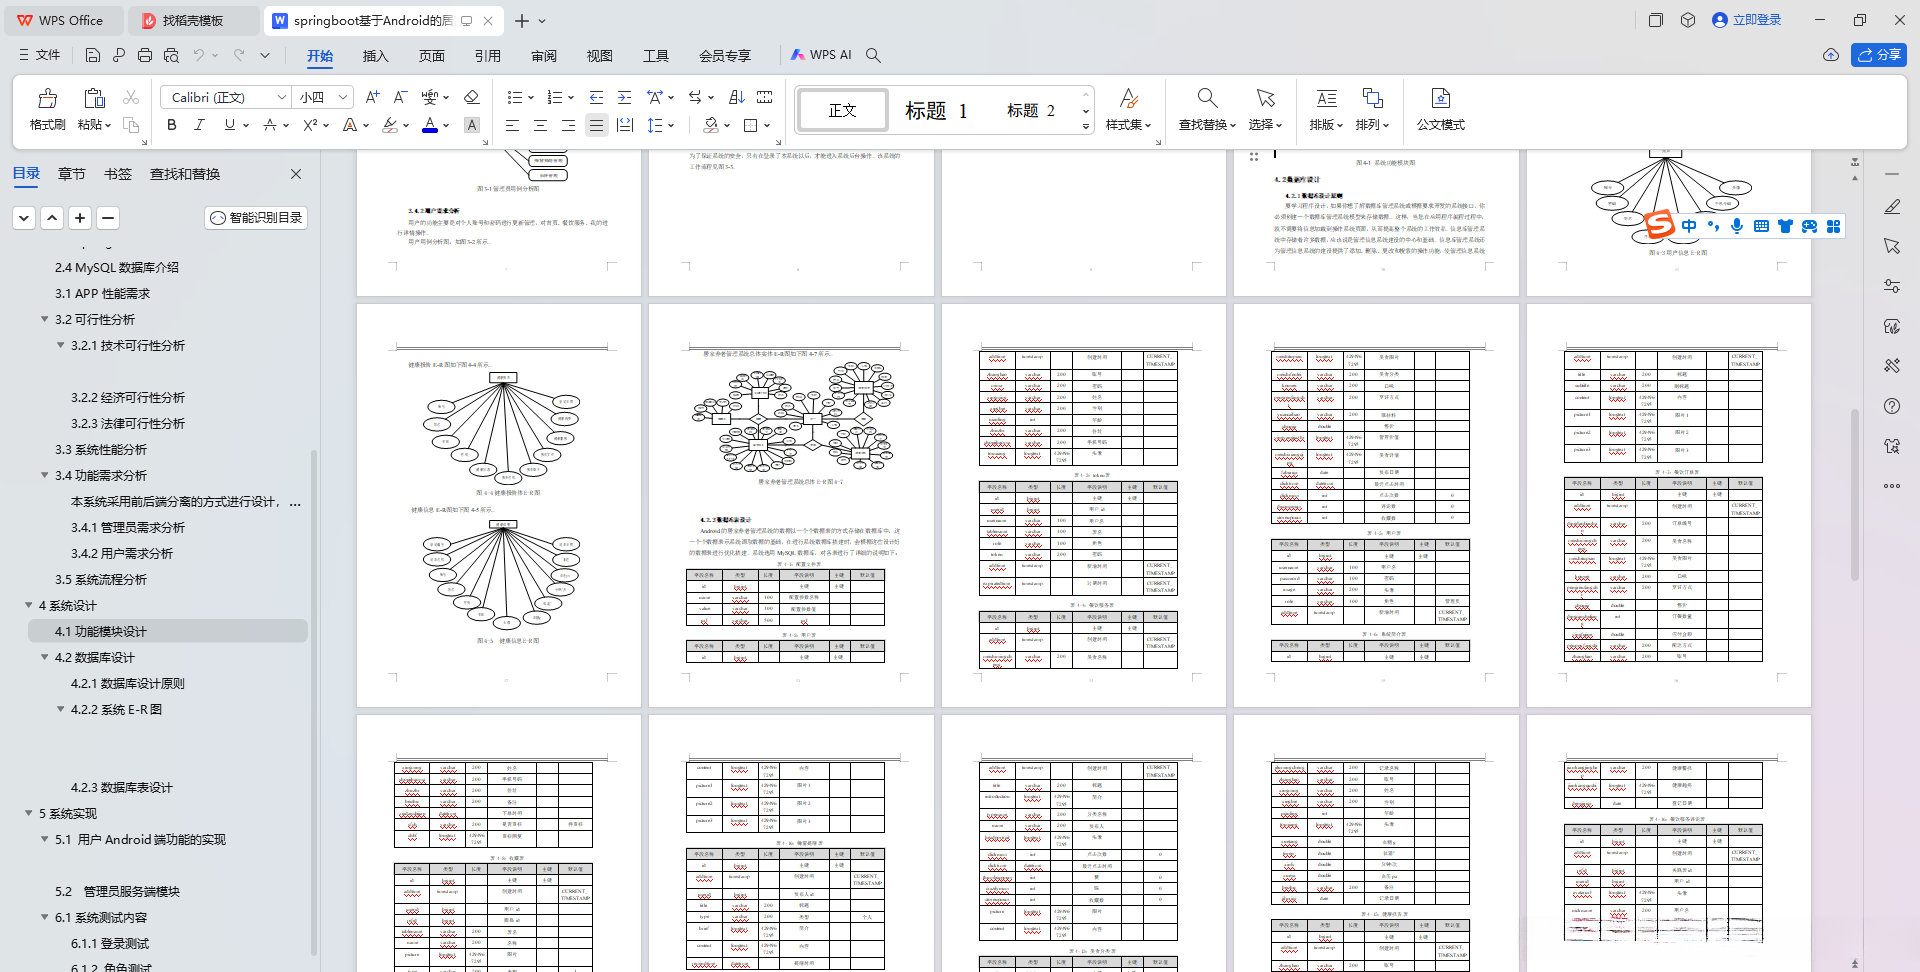The width and height of the screenshot is (1920, 972).
Task: Open the font name Calibri dropdown
Action: tap(282, 97)
